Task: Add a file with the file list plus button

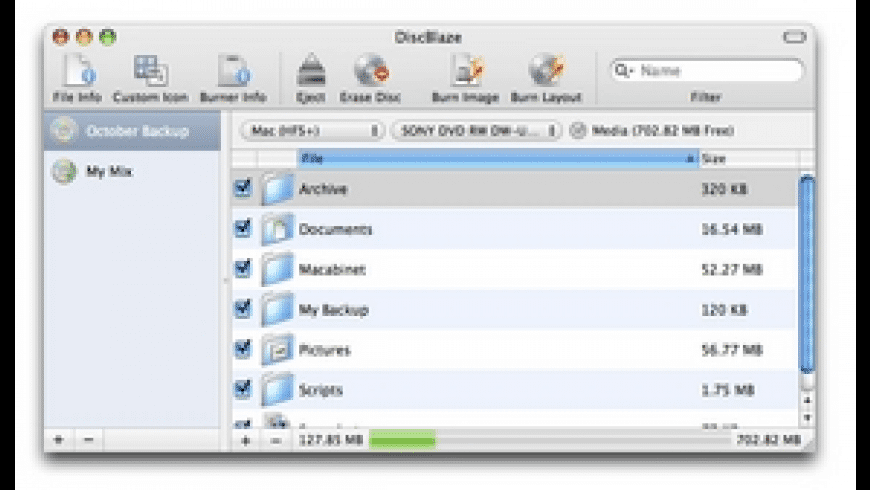Action: click(x=246, y=441)
